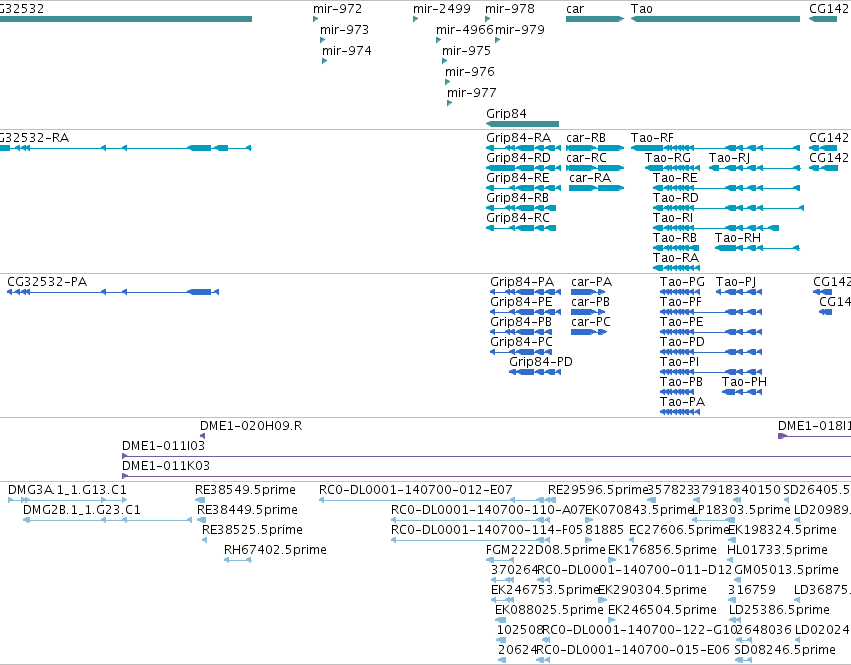Select the mir-974 feature label

346,50
